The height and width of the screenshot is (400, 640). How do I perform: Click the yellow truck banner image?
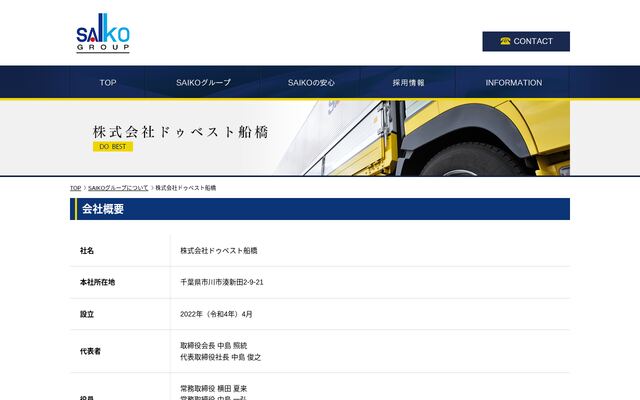(x=424, y=138)
